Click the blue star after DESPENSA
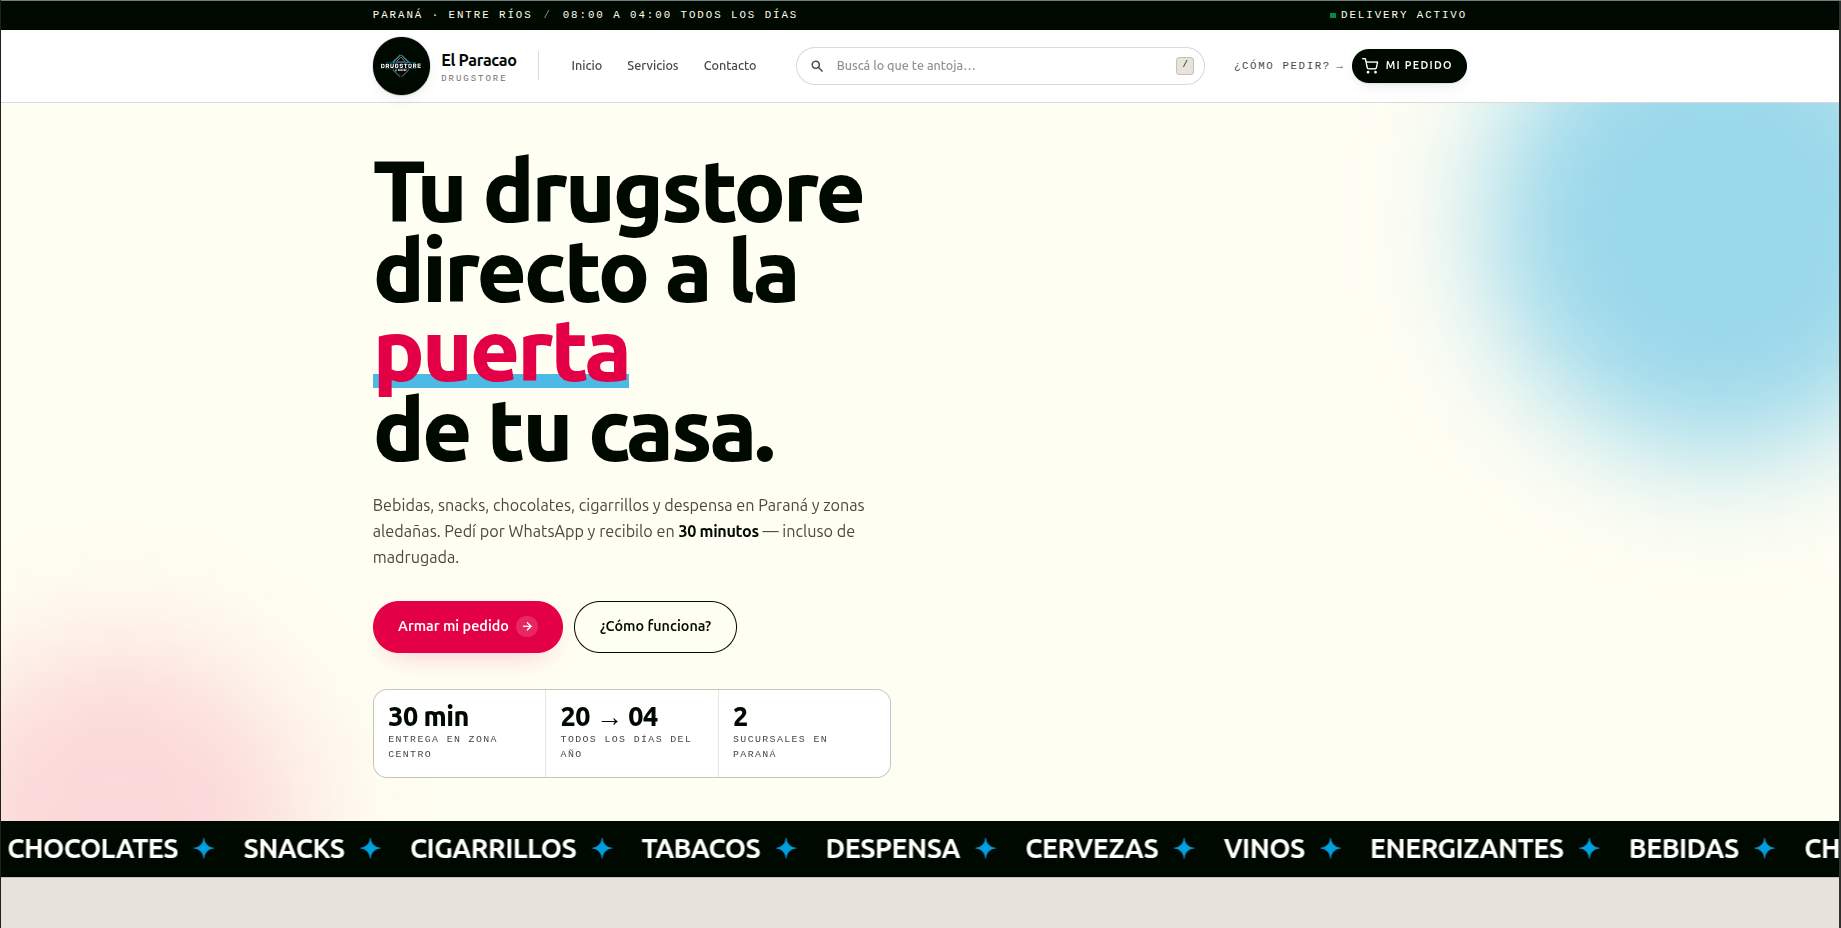The height and width of the screenshot is (928, 1841). click(x=986, y=849)
